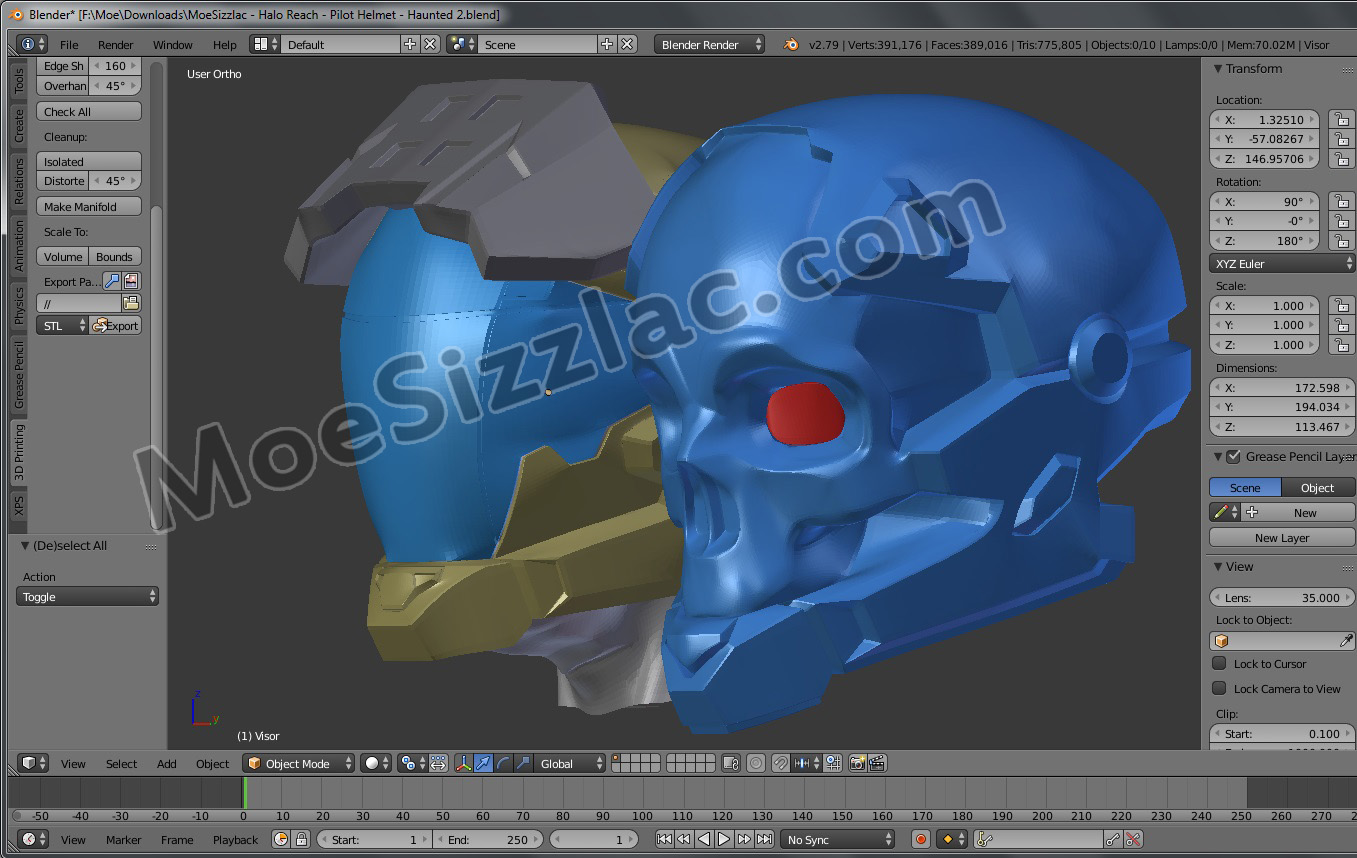The image size is (1357, 858).
Task: Click the Export button
Action: pyautogui.click(x=116, y=325)
